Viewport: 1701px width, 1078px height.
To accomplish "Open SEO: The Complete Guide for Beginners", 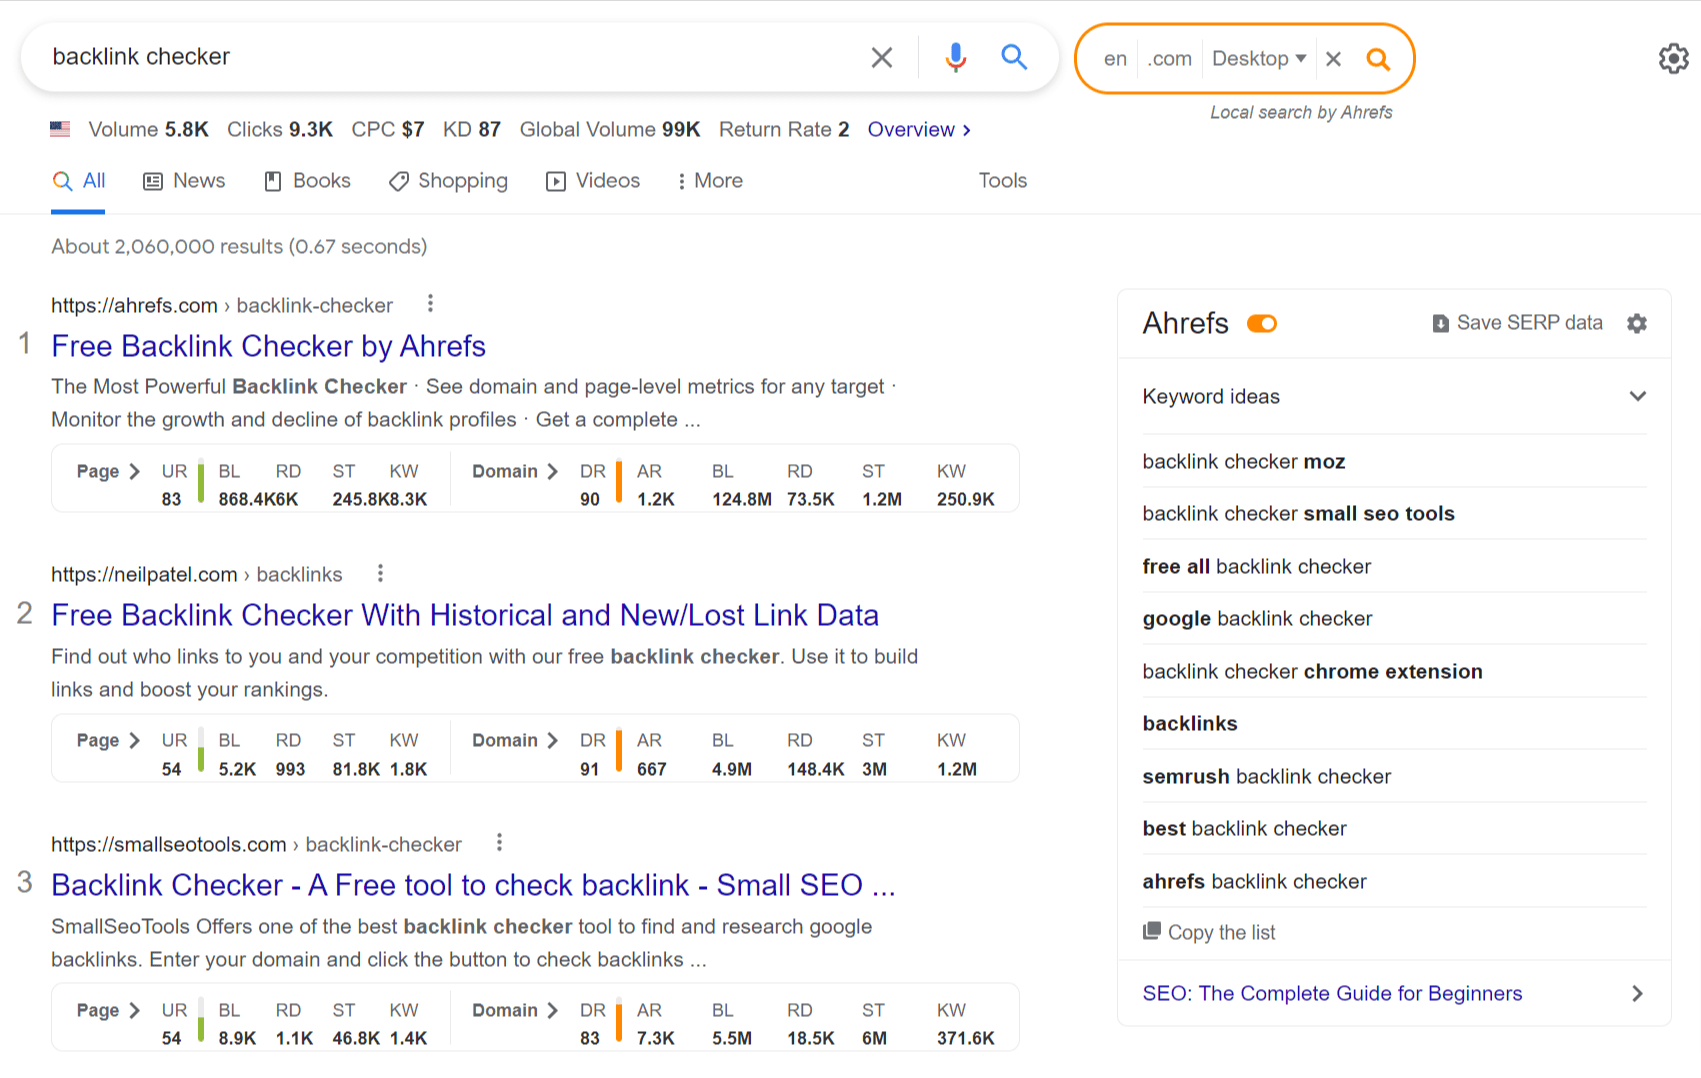I will point(1332,993).
